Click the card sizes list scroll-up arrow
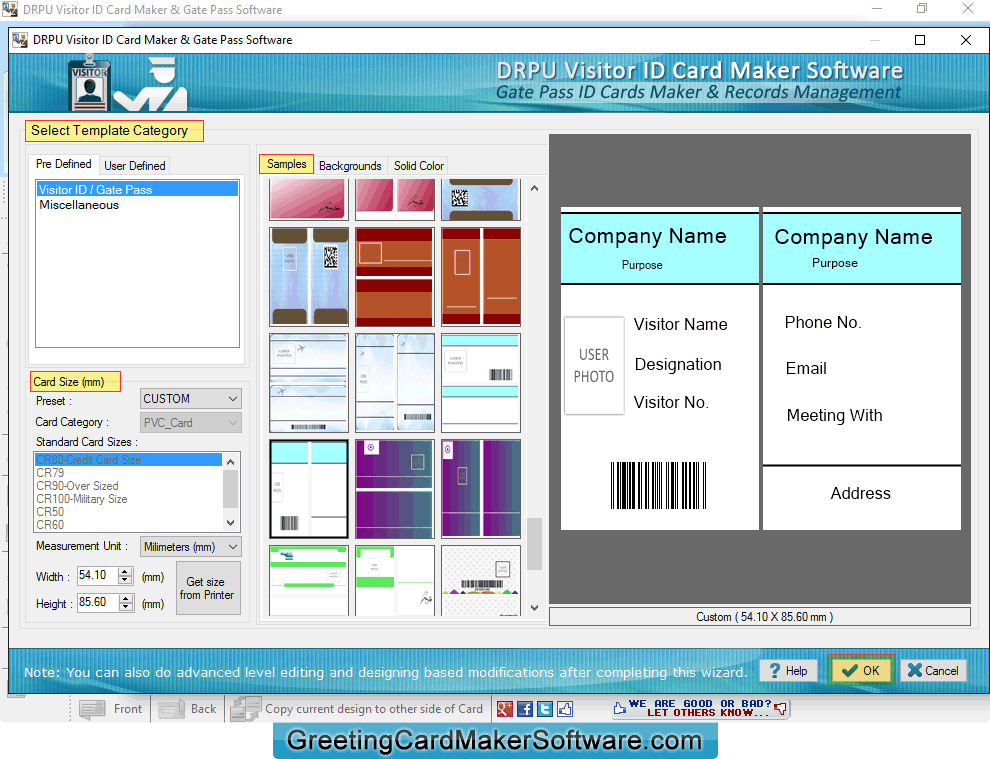 point(230,462)
